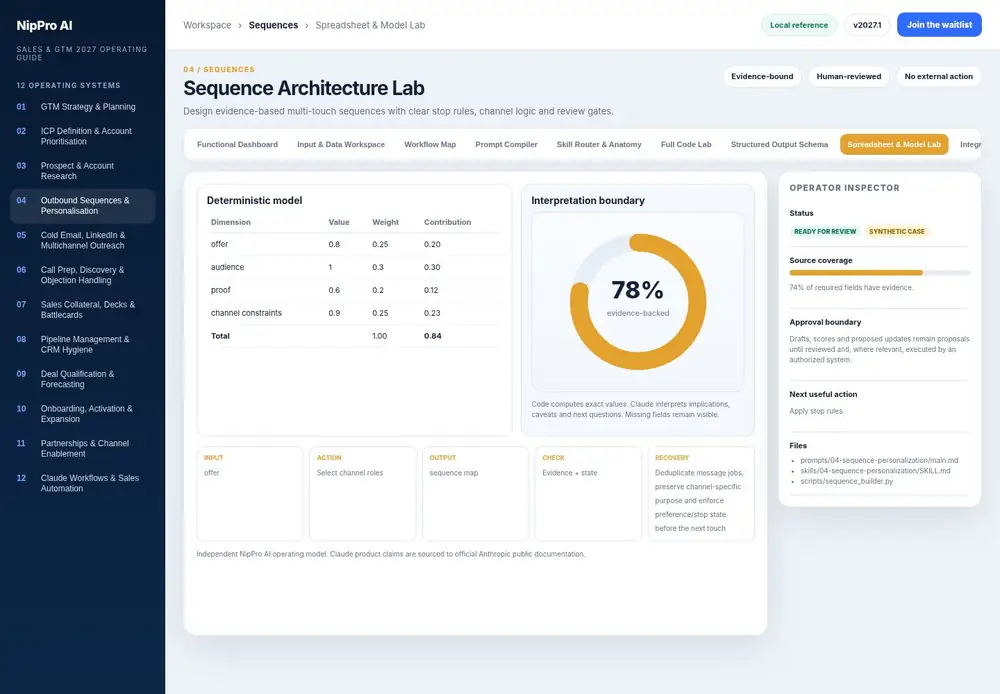The width and height of the screenshot is (1000, 694).
Task: Open Claude Workflows & Sales Automation
Action: [x=82, y=483]
